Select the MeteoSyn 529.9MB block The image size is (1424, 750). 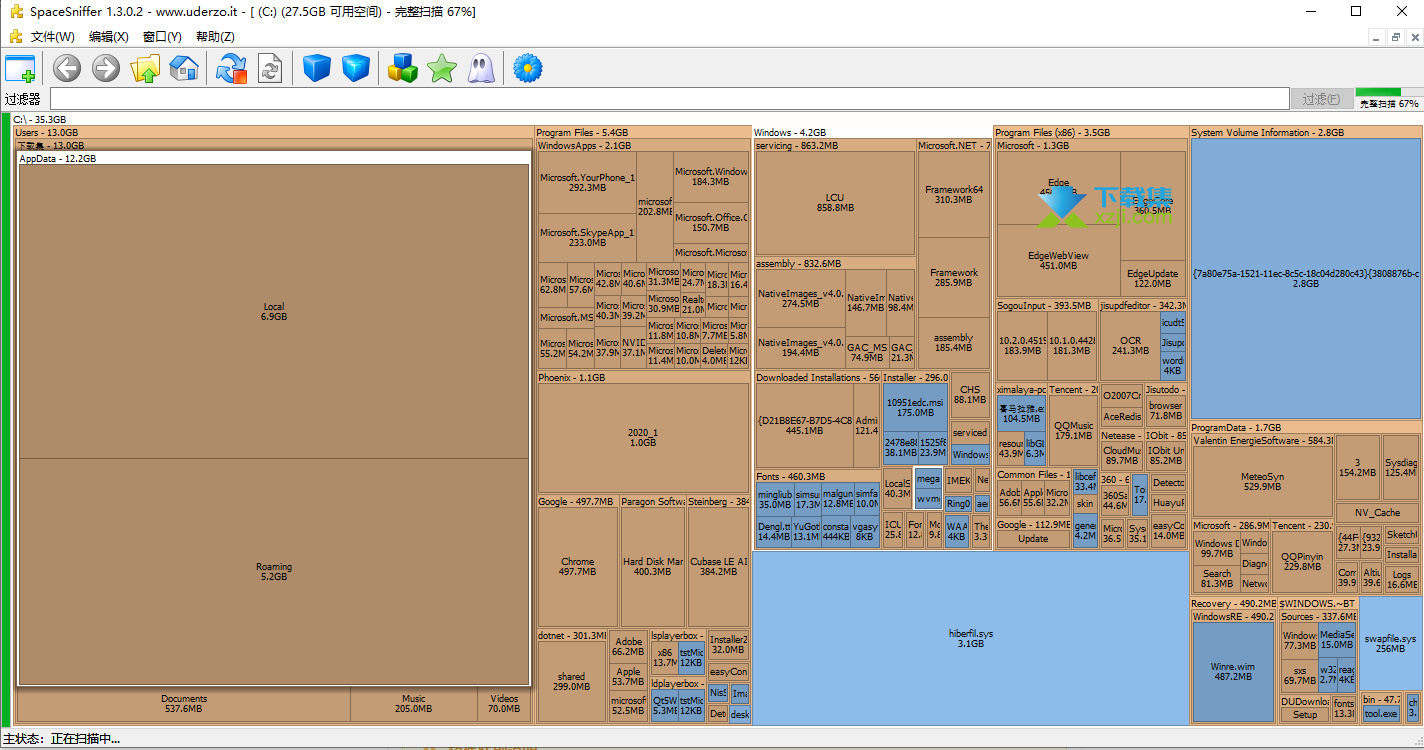(x=1262, y=481)
